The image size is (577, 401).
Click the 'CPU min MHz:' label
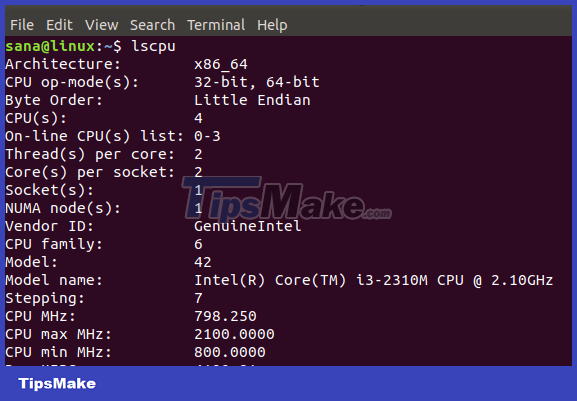click(58, 352)
